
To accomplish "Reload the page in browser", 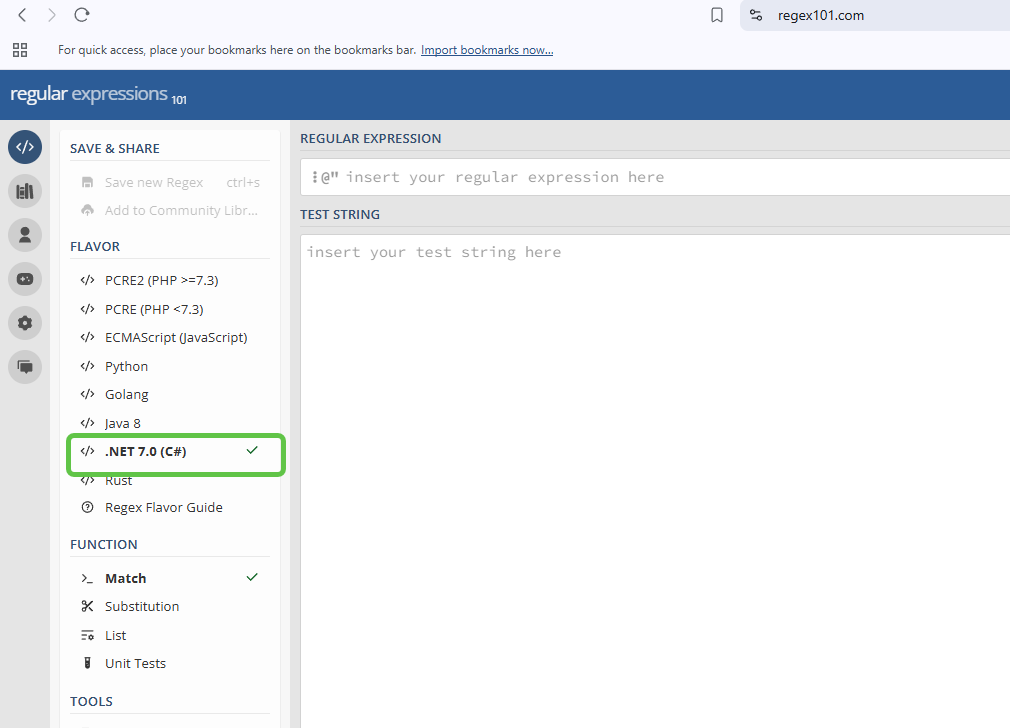I will (x=82, y=15).
